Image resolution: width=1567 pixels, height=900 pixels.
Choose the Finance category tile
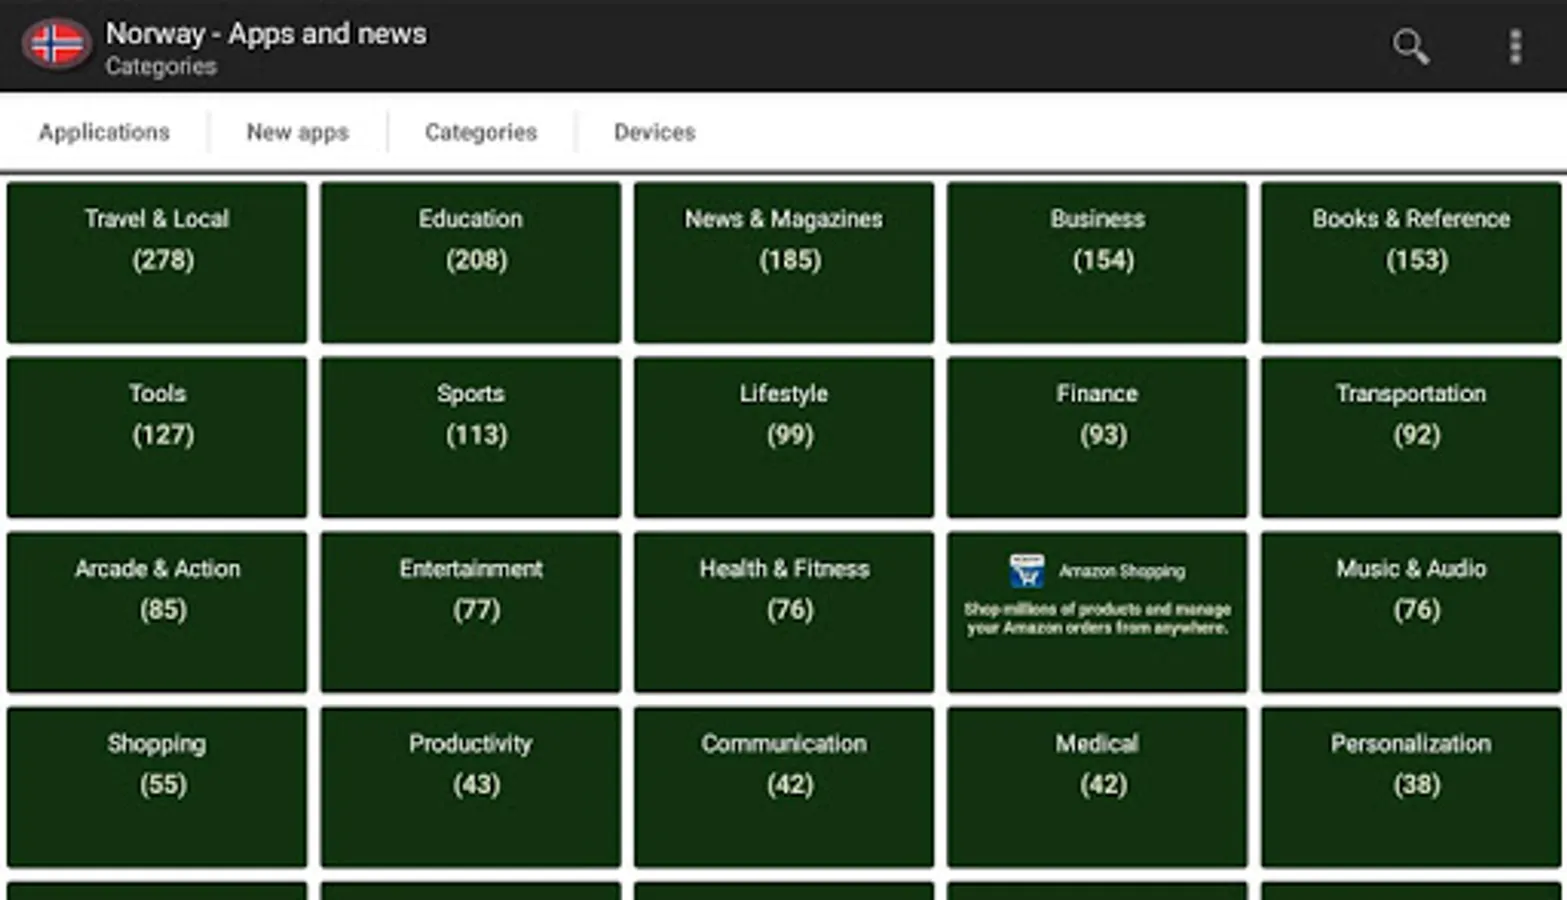click(x=1097, y=437)
